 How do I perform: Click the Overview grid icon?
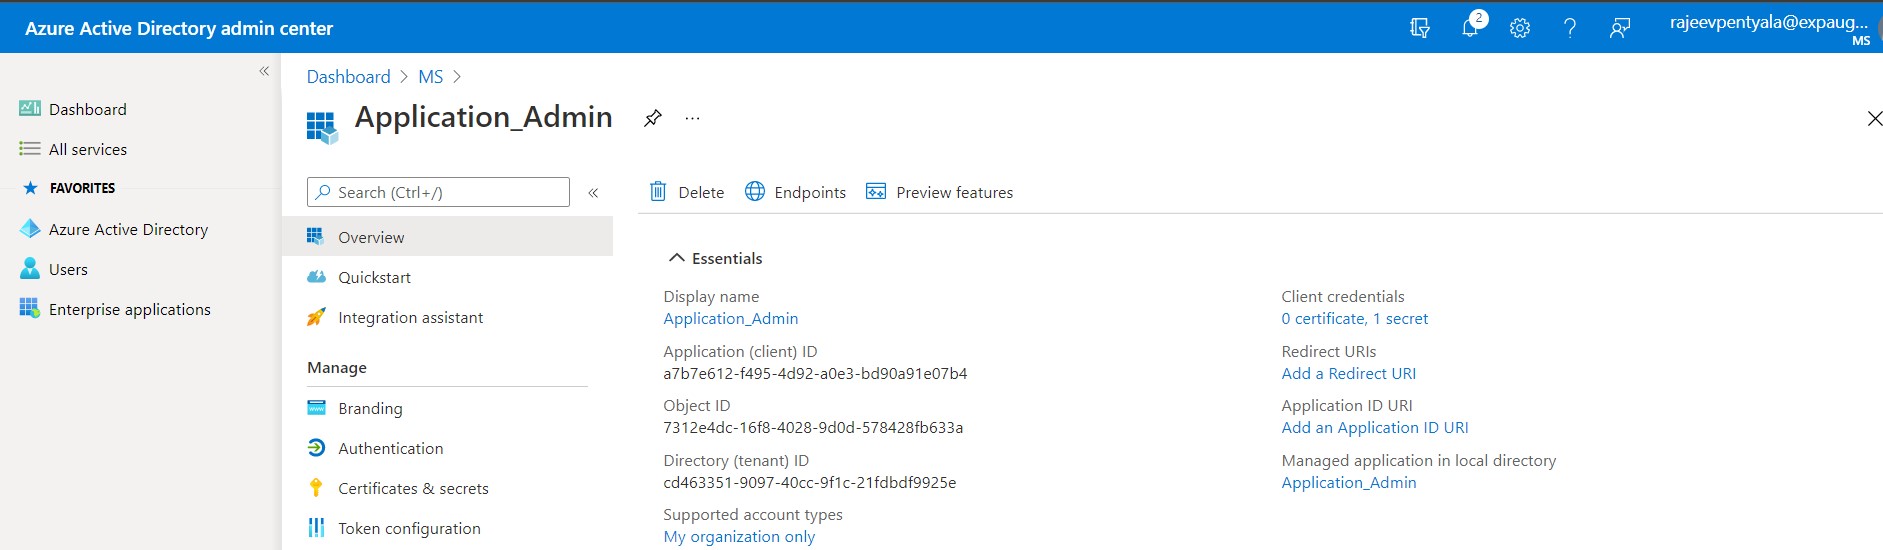tap(315, 237)
